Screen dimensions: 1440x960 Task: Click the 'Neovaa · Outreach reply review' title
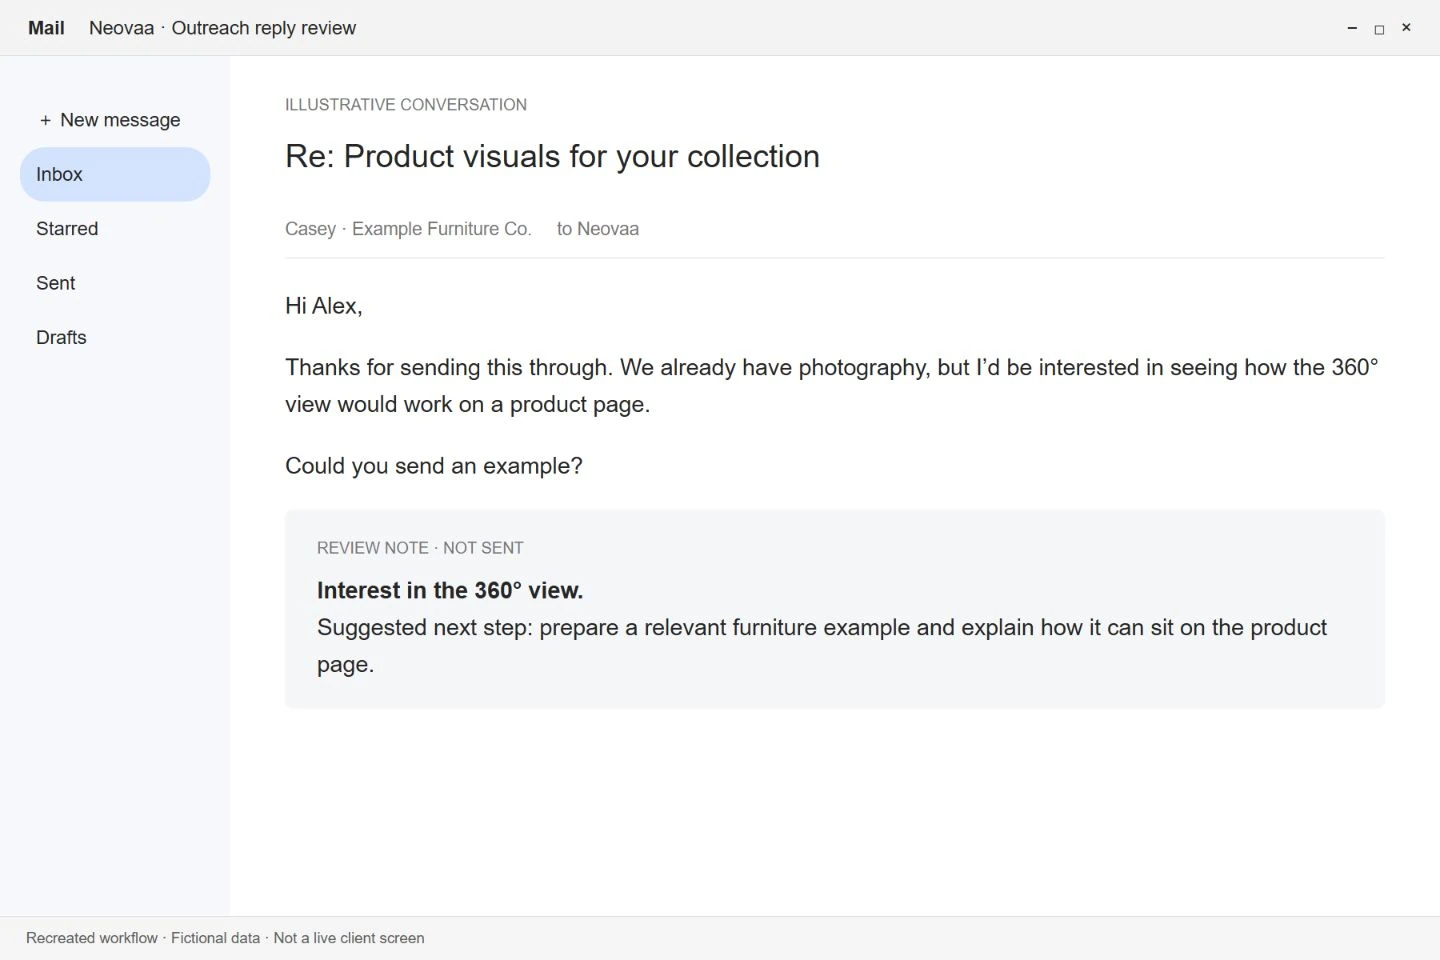(x=222, y=28)
